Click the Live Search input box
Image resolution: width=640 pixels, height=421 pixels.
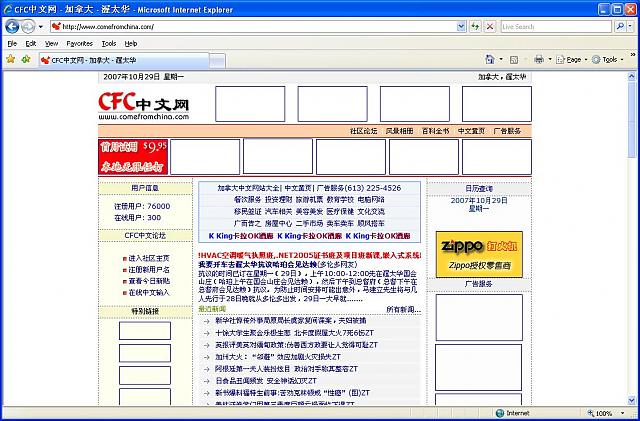click(556, 27)
